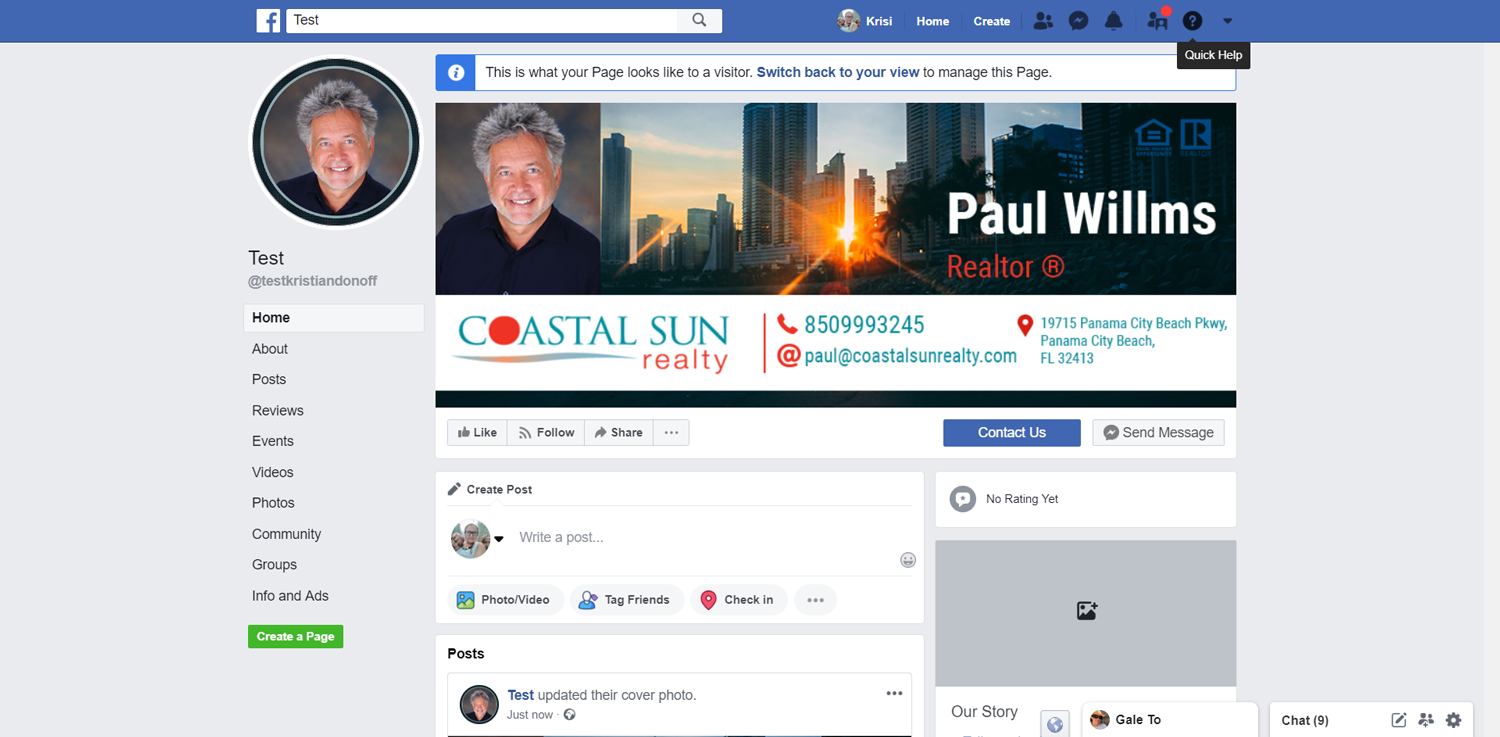Open the Photos section in the sidebar
The image size is (1500, 737).
272,503
